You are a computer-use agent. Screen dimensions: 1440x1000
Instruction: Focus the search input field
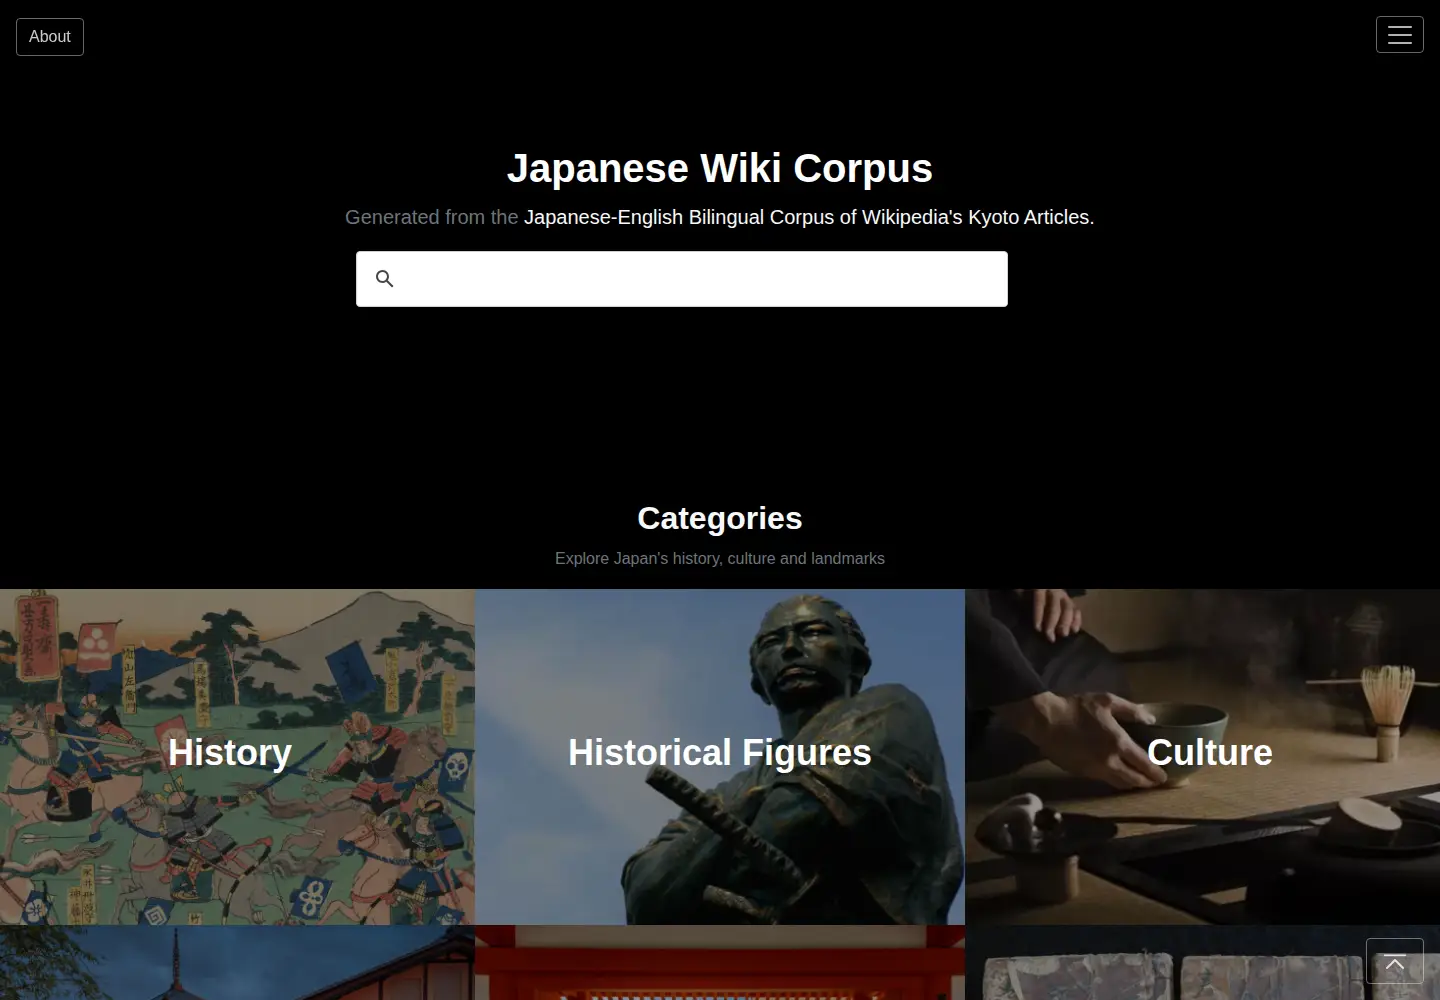(682, 279)
